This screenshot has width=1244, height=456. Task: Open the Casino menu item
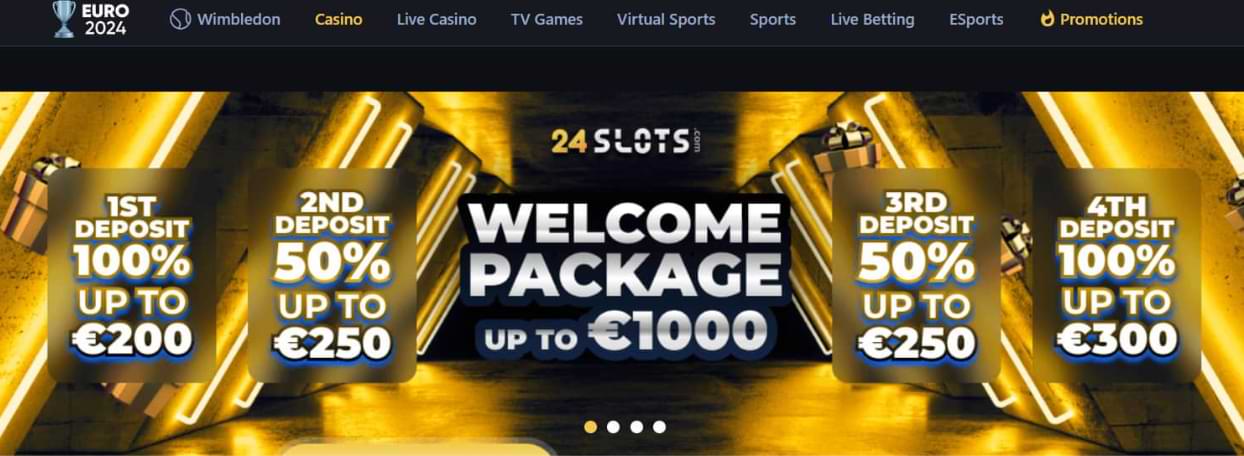338,19
